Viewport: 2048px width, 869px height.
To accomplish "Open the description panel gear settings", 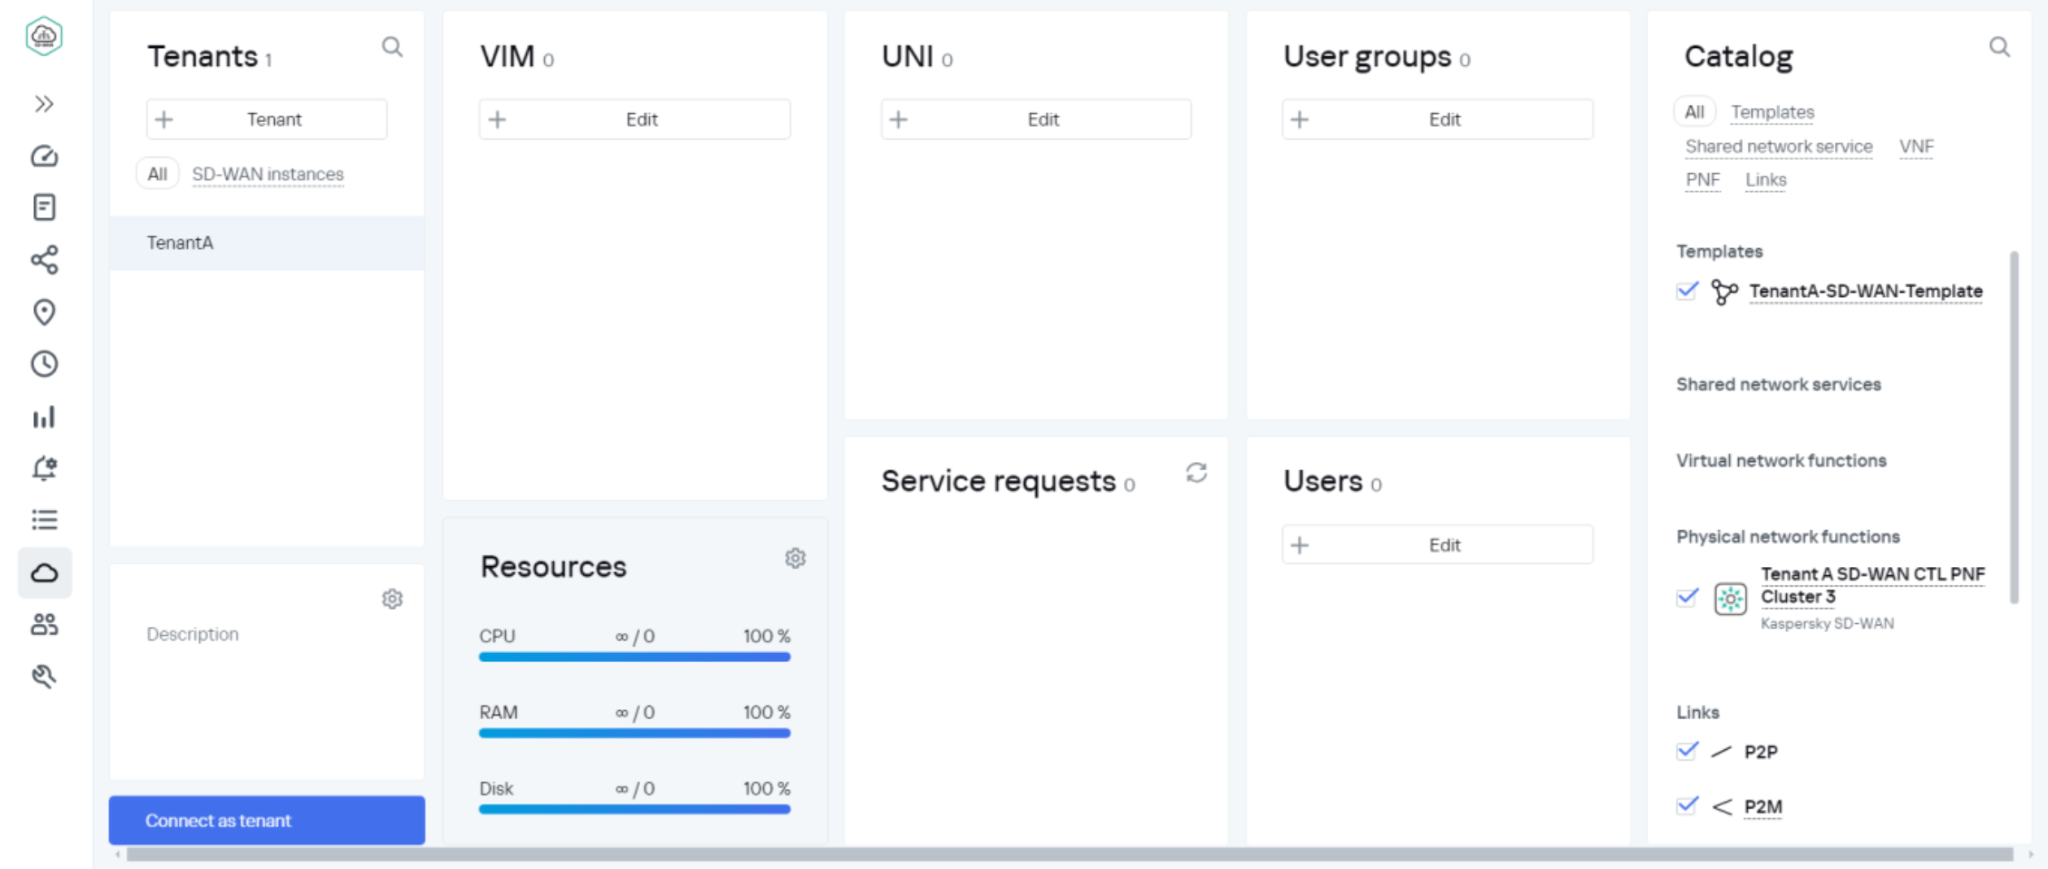I will tap(392, 599).
